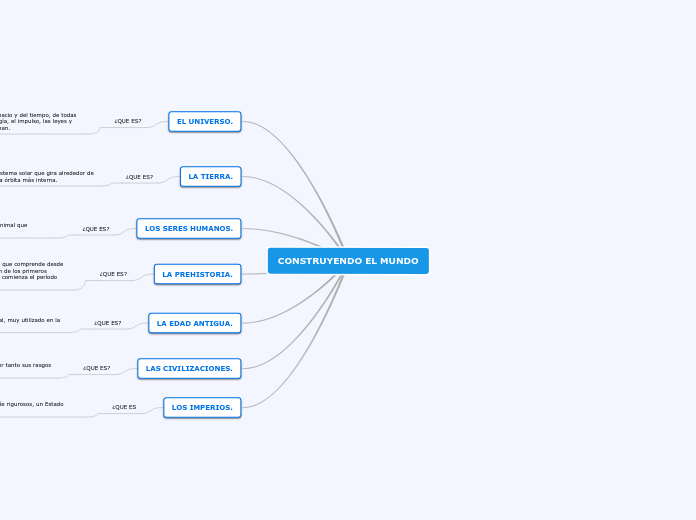Screen dimensions: 696x520
Task: Click ¿QUE ES? beside LA EDAD ANTIGUA.
Action: pos(107,323)
